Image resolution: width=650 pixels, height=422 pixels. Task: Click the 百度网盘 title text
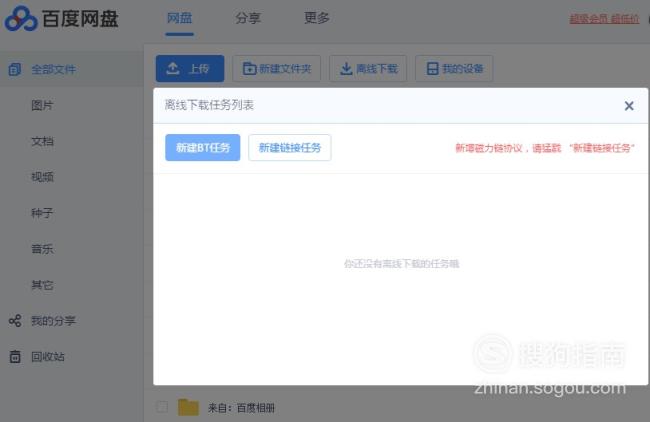[x=80, y=19]
